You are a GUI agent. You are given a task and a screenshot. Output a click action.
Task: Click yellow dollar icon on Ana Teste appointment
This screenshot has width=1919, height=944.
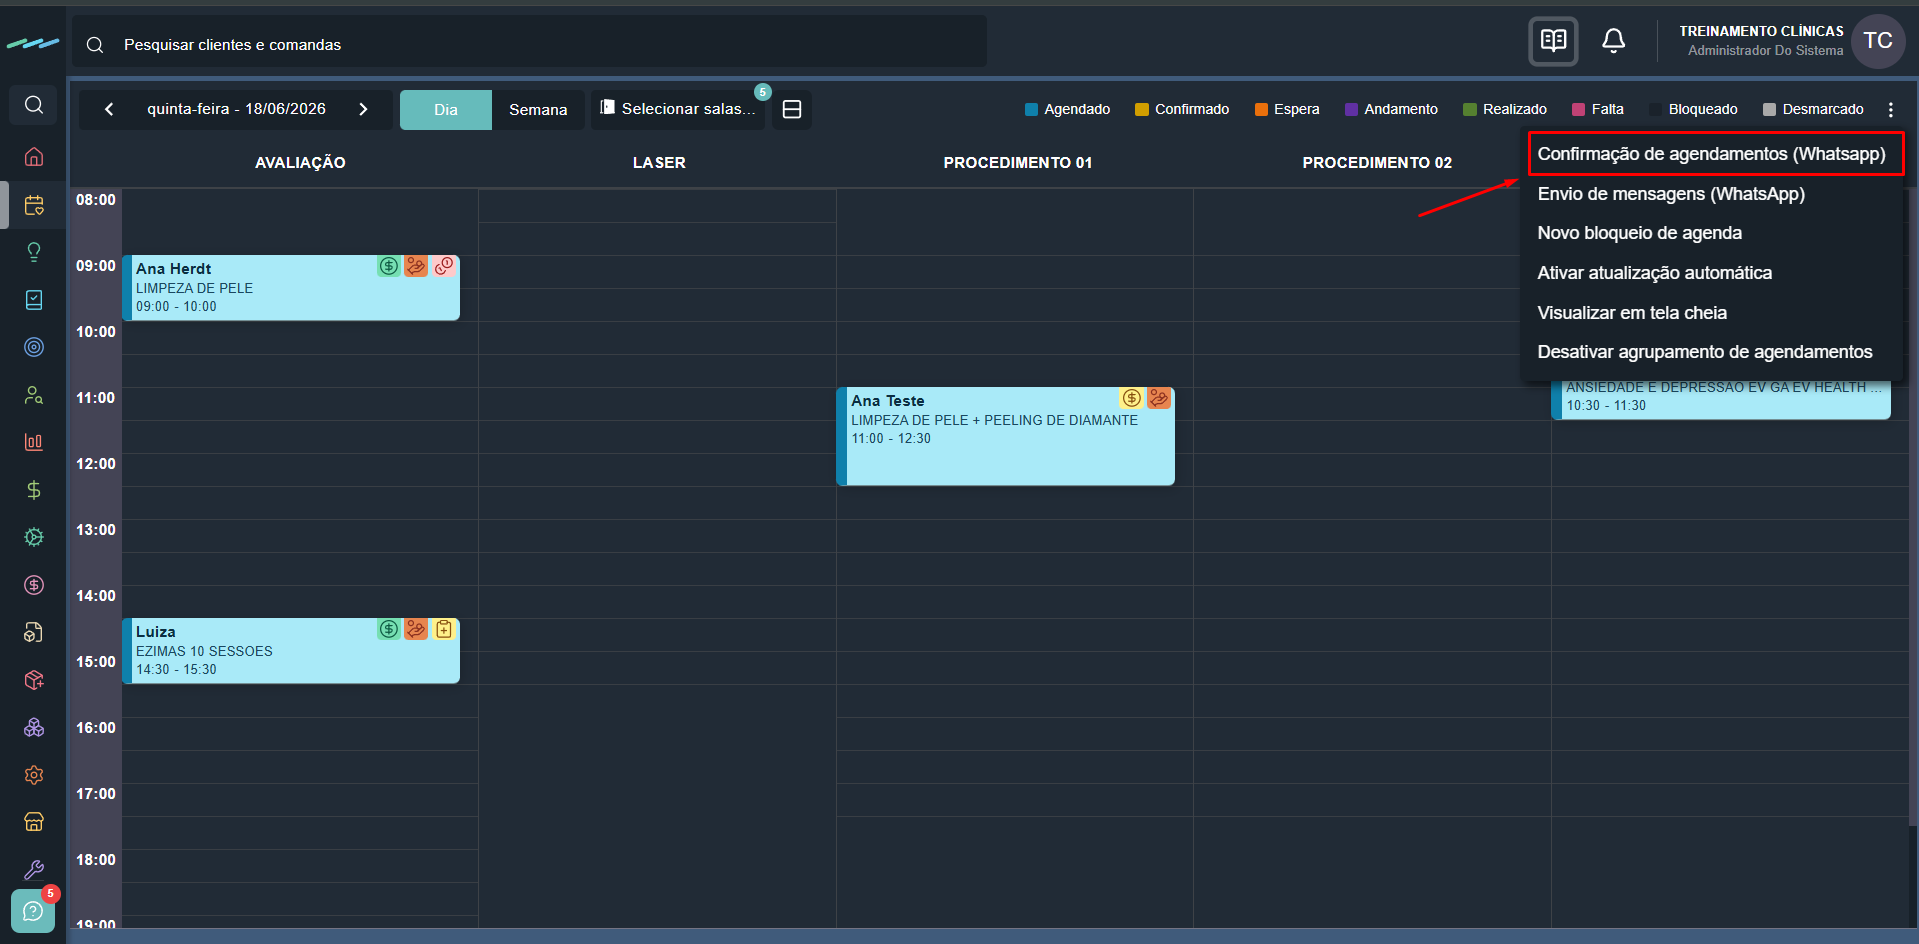point(1131,398)
